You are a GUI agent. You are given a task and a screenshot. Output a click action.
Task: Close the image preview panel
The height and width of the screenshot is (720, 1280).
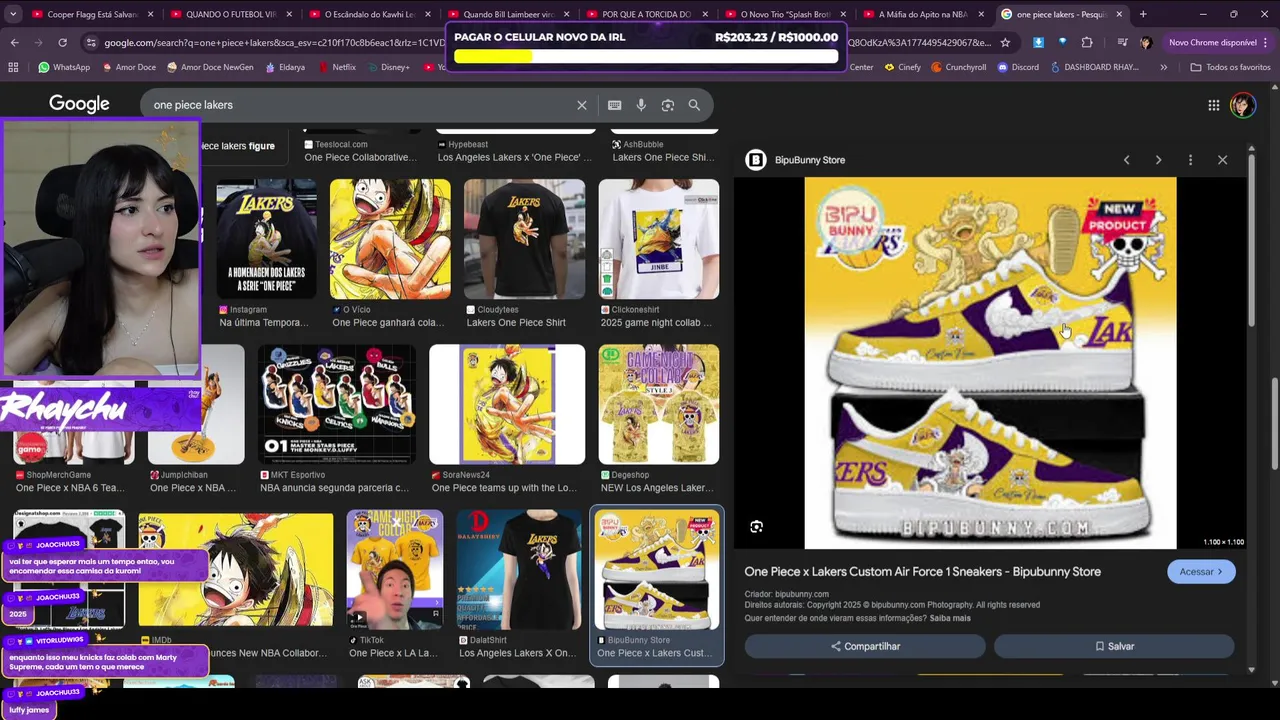coord(1222,160)
